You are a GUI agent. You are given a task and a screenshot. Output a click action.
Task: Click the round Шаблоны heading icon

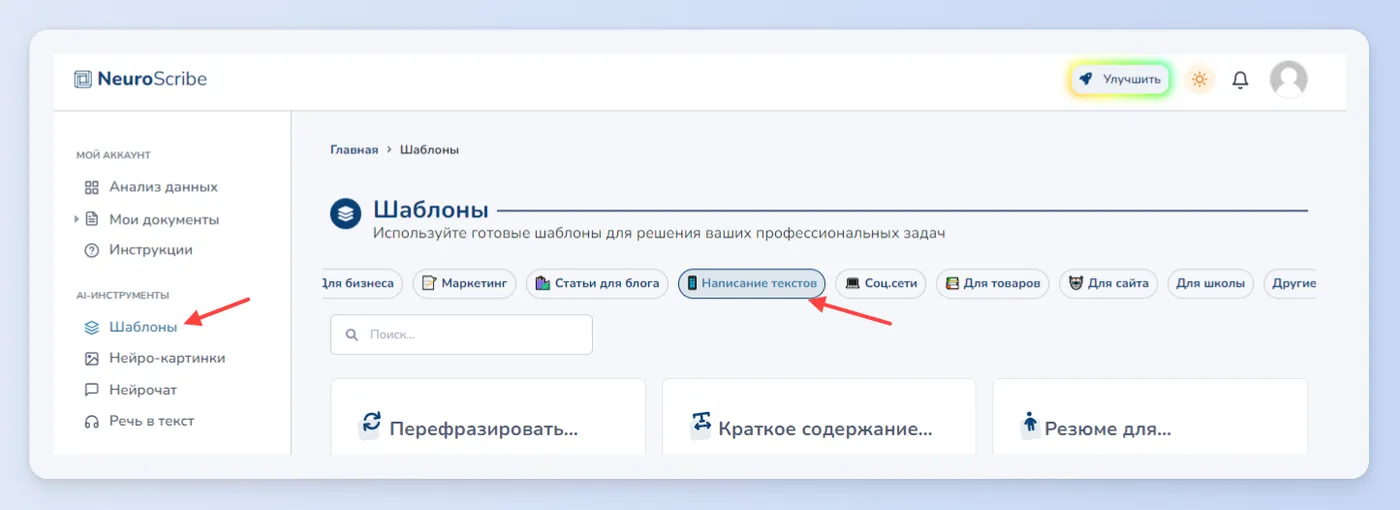click(345, 214)
